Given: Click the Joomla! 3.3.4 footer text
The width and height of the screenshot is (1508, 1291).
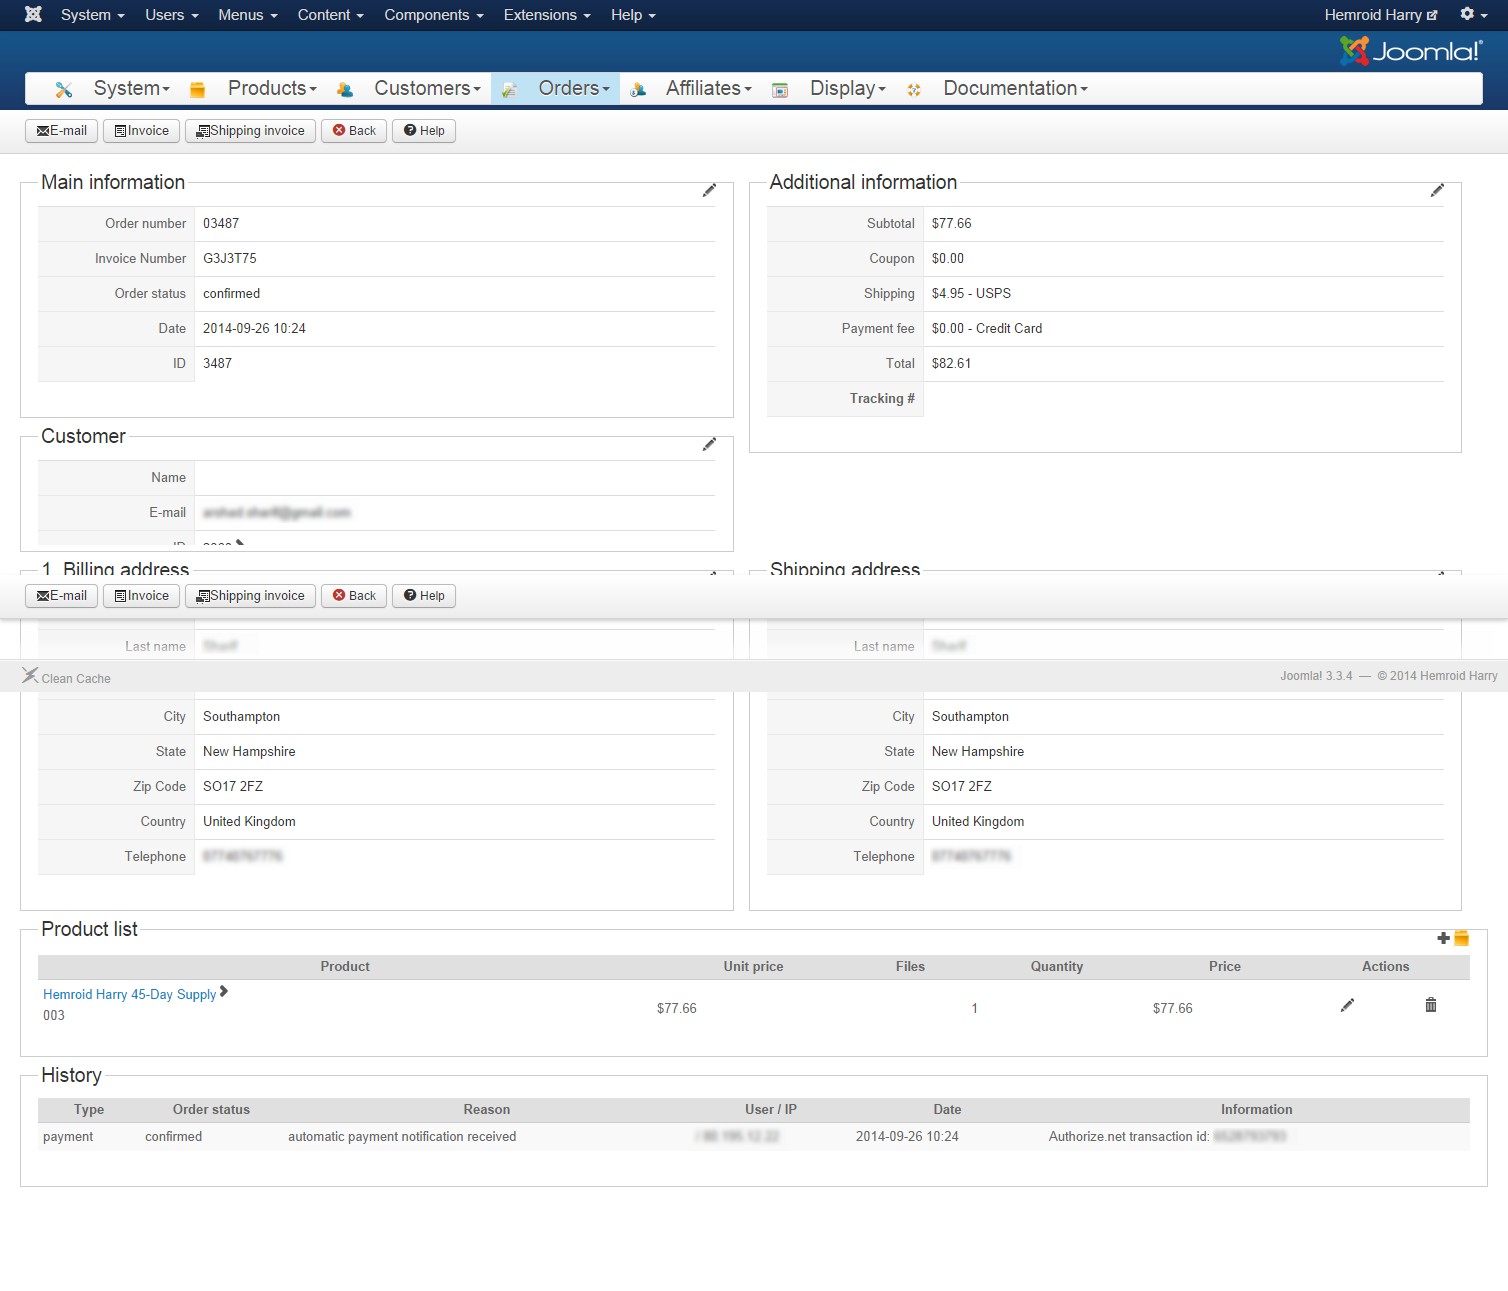Looking at the screenshot, I should click(1316, 676).
